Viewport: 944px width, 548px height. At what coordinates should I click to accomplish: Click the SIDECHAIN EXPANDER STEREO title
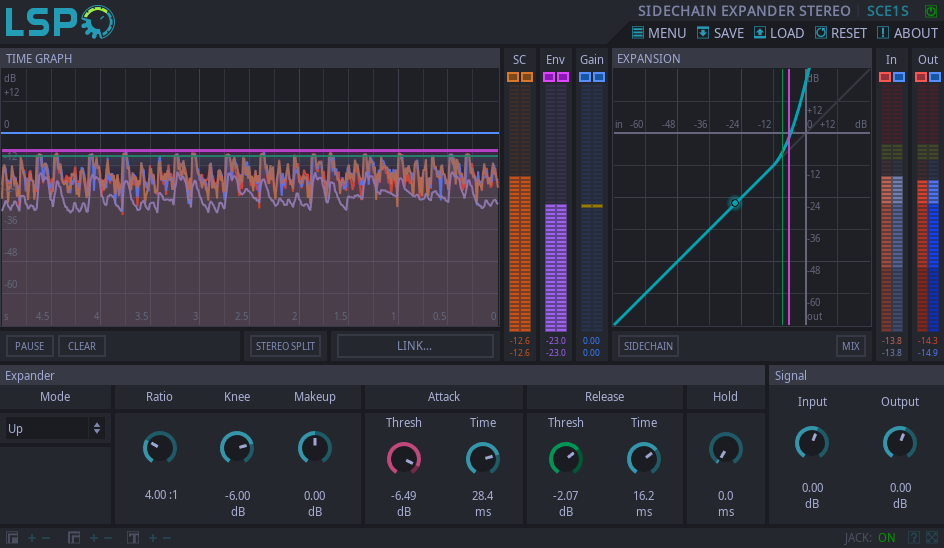point(744,11)
